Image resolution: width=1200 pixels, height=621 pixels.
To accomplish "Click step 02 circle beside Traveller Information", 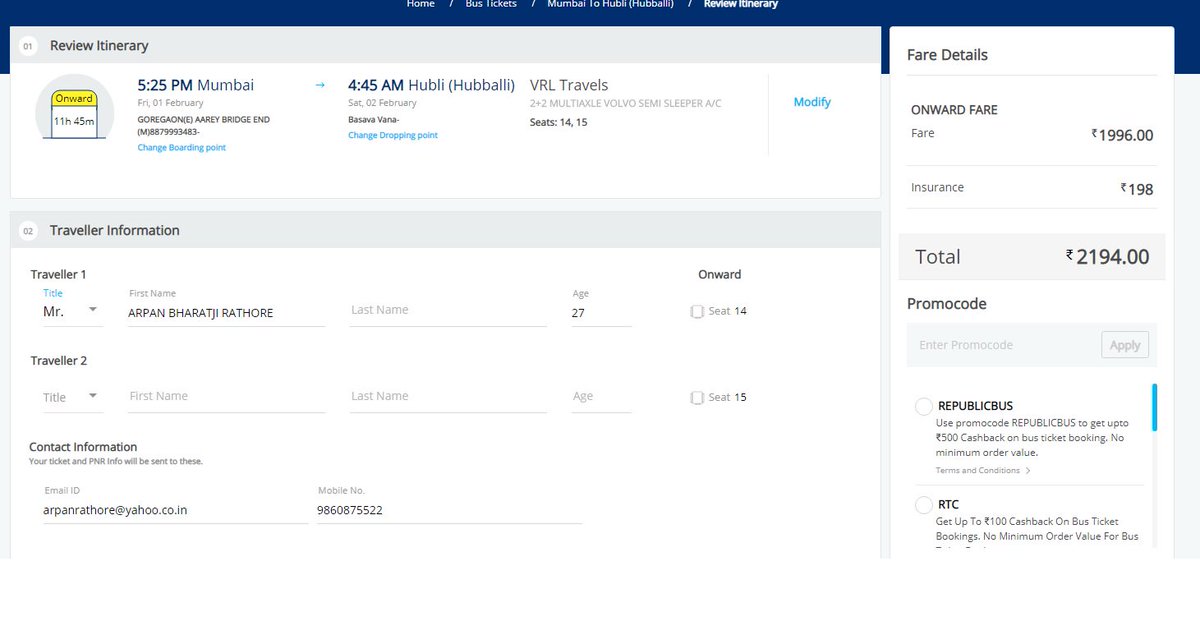I will point(28,231).
